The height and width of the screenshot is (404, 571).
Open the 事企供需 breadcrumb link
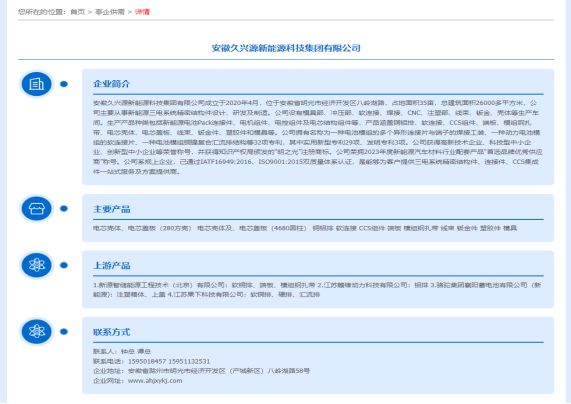coord(110,12)
